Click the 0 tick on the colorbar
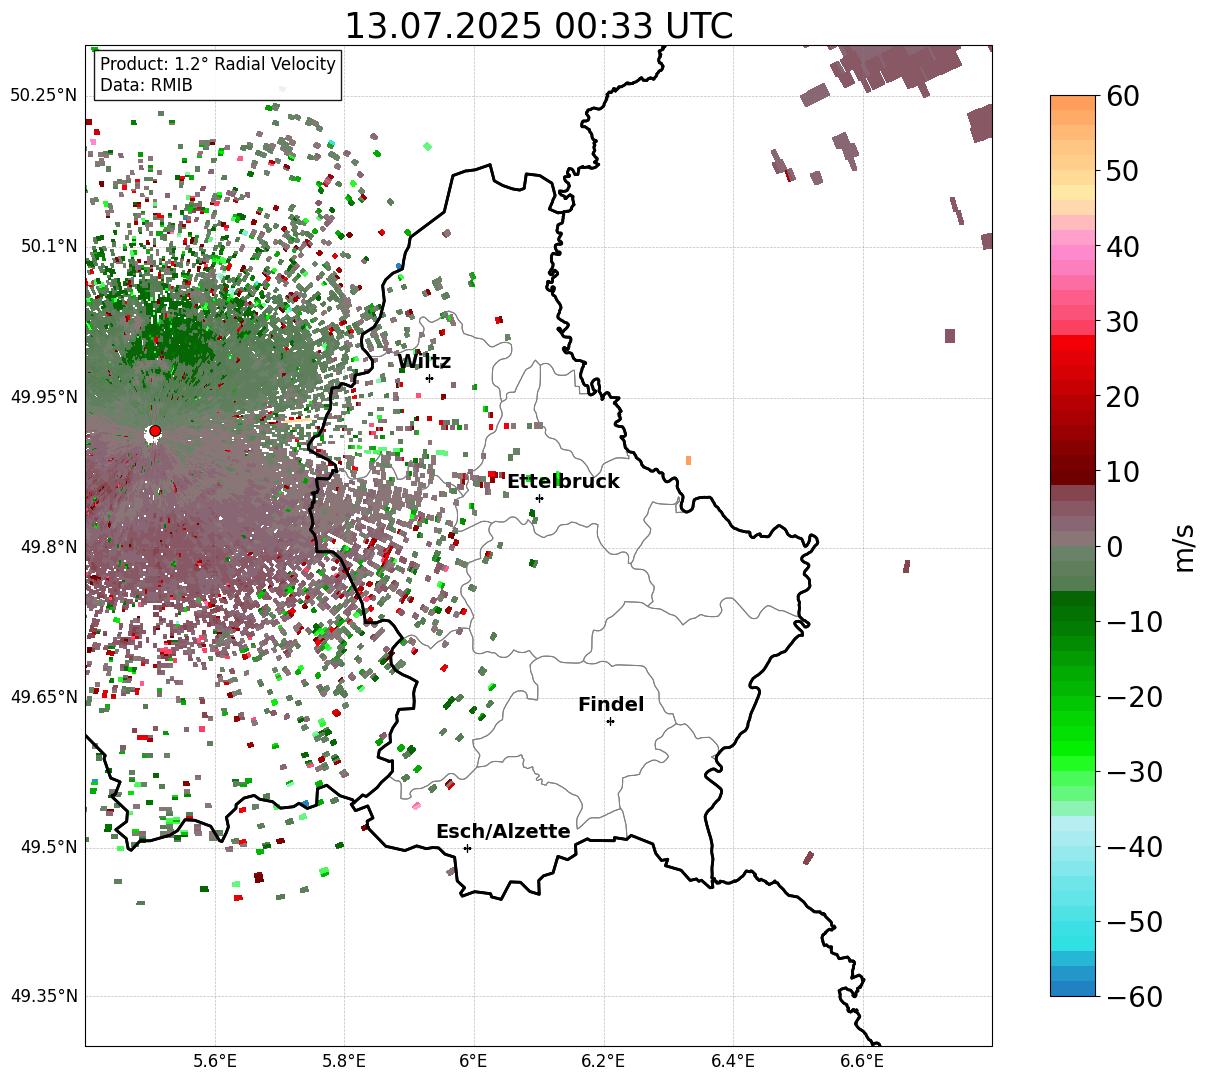 tap(1116, 546)
